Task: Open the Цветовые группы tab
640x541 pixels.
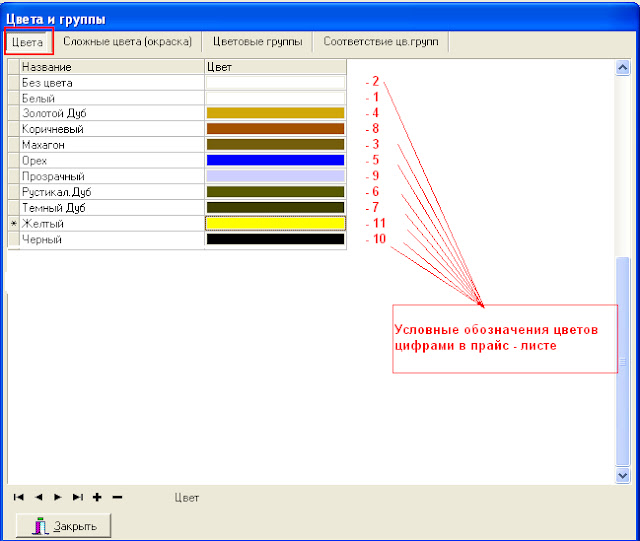Action: tap(258, 42)
